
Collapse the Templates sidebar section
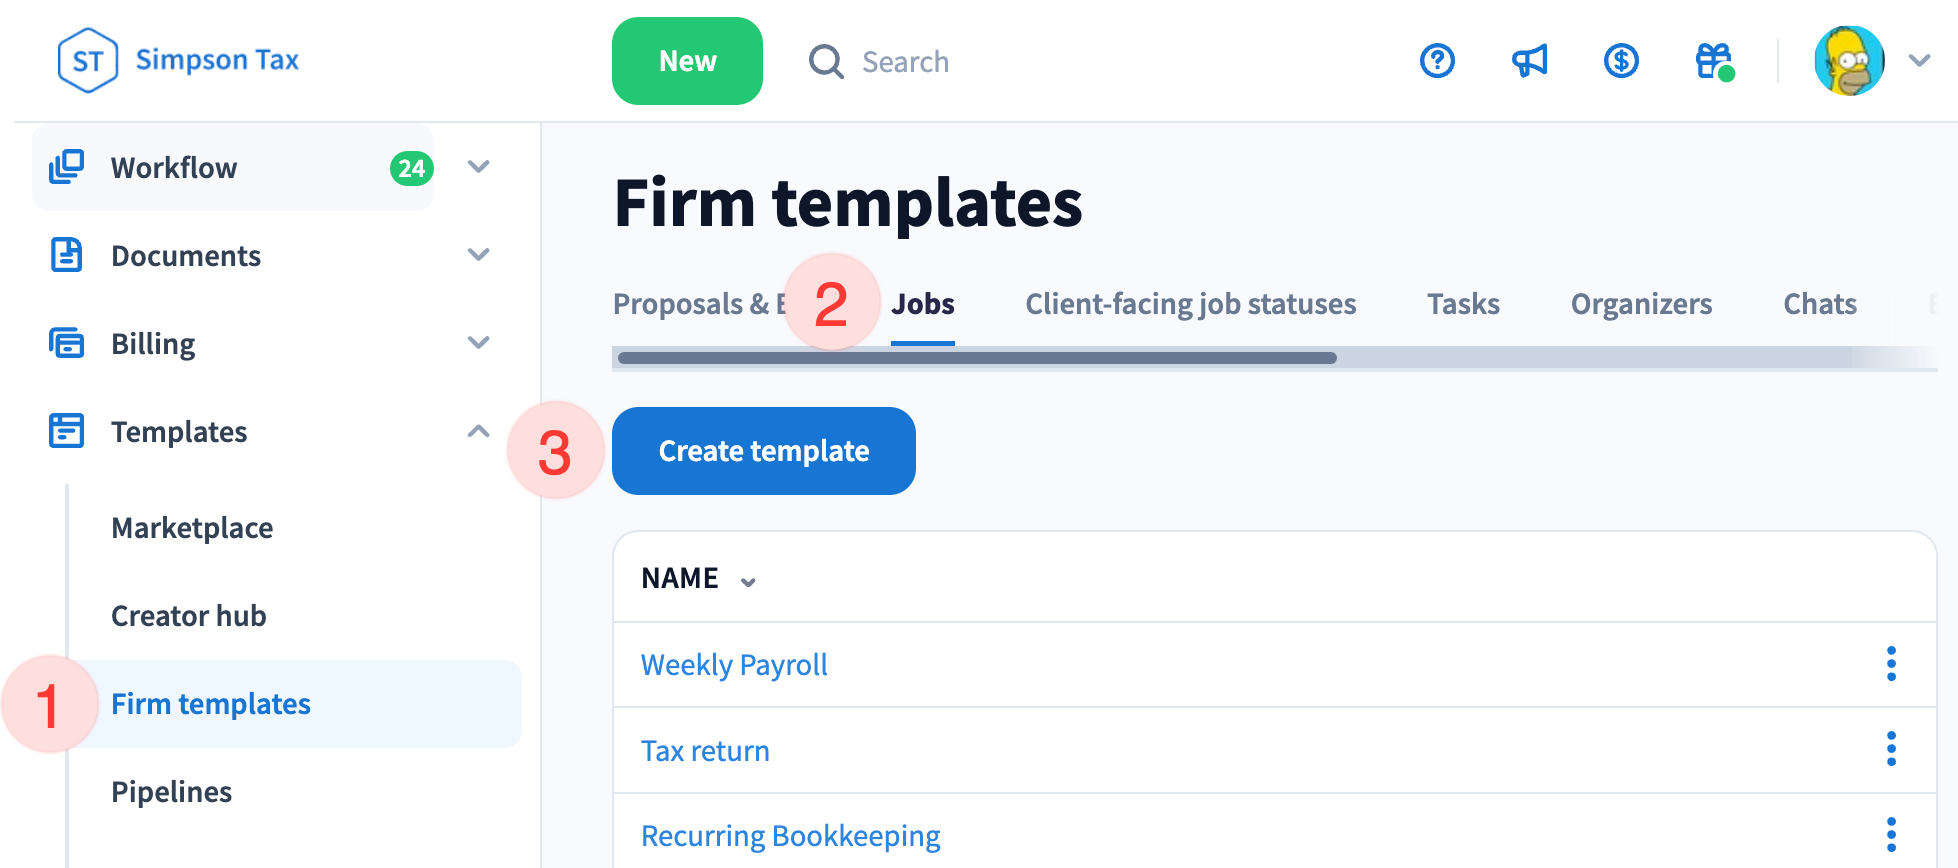click(x=479, y=431)
